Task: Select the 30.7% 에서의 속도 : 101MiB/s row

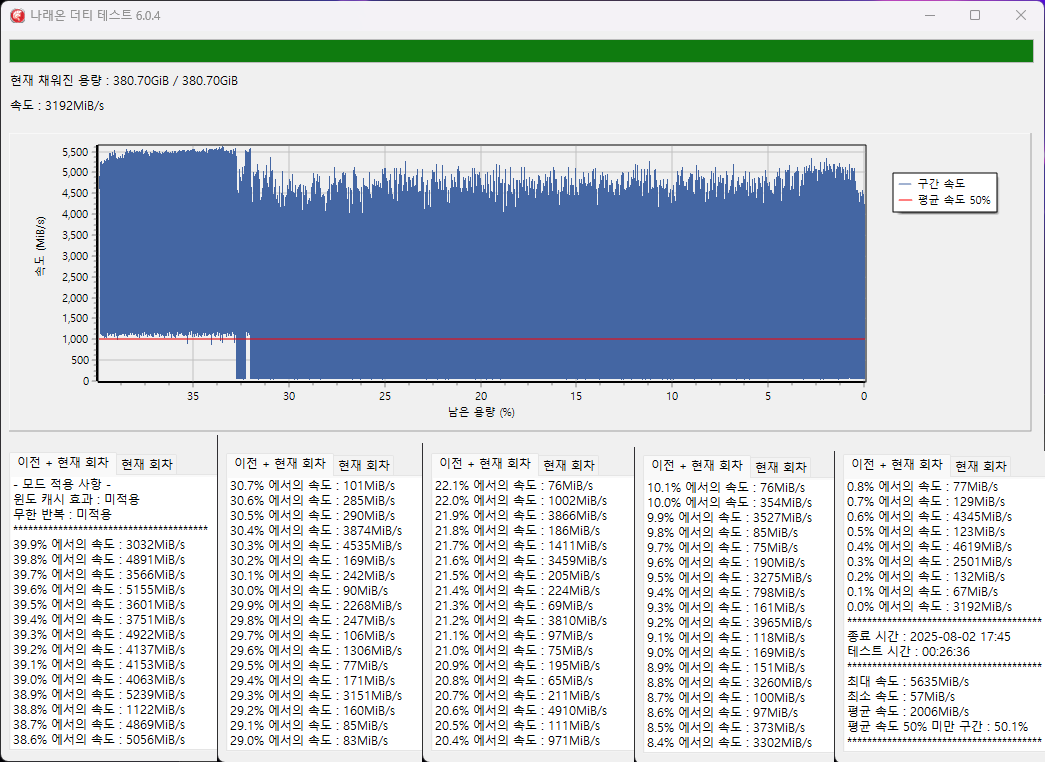Action: point(313,485)
